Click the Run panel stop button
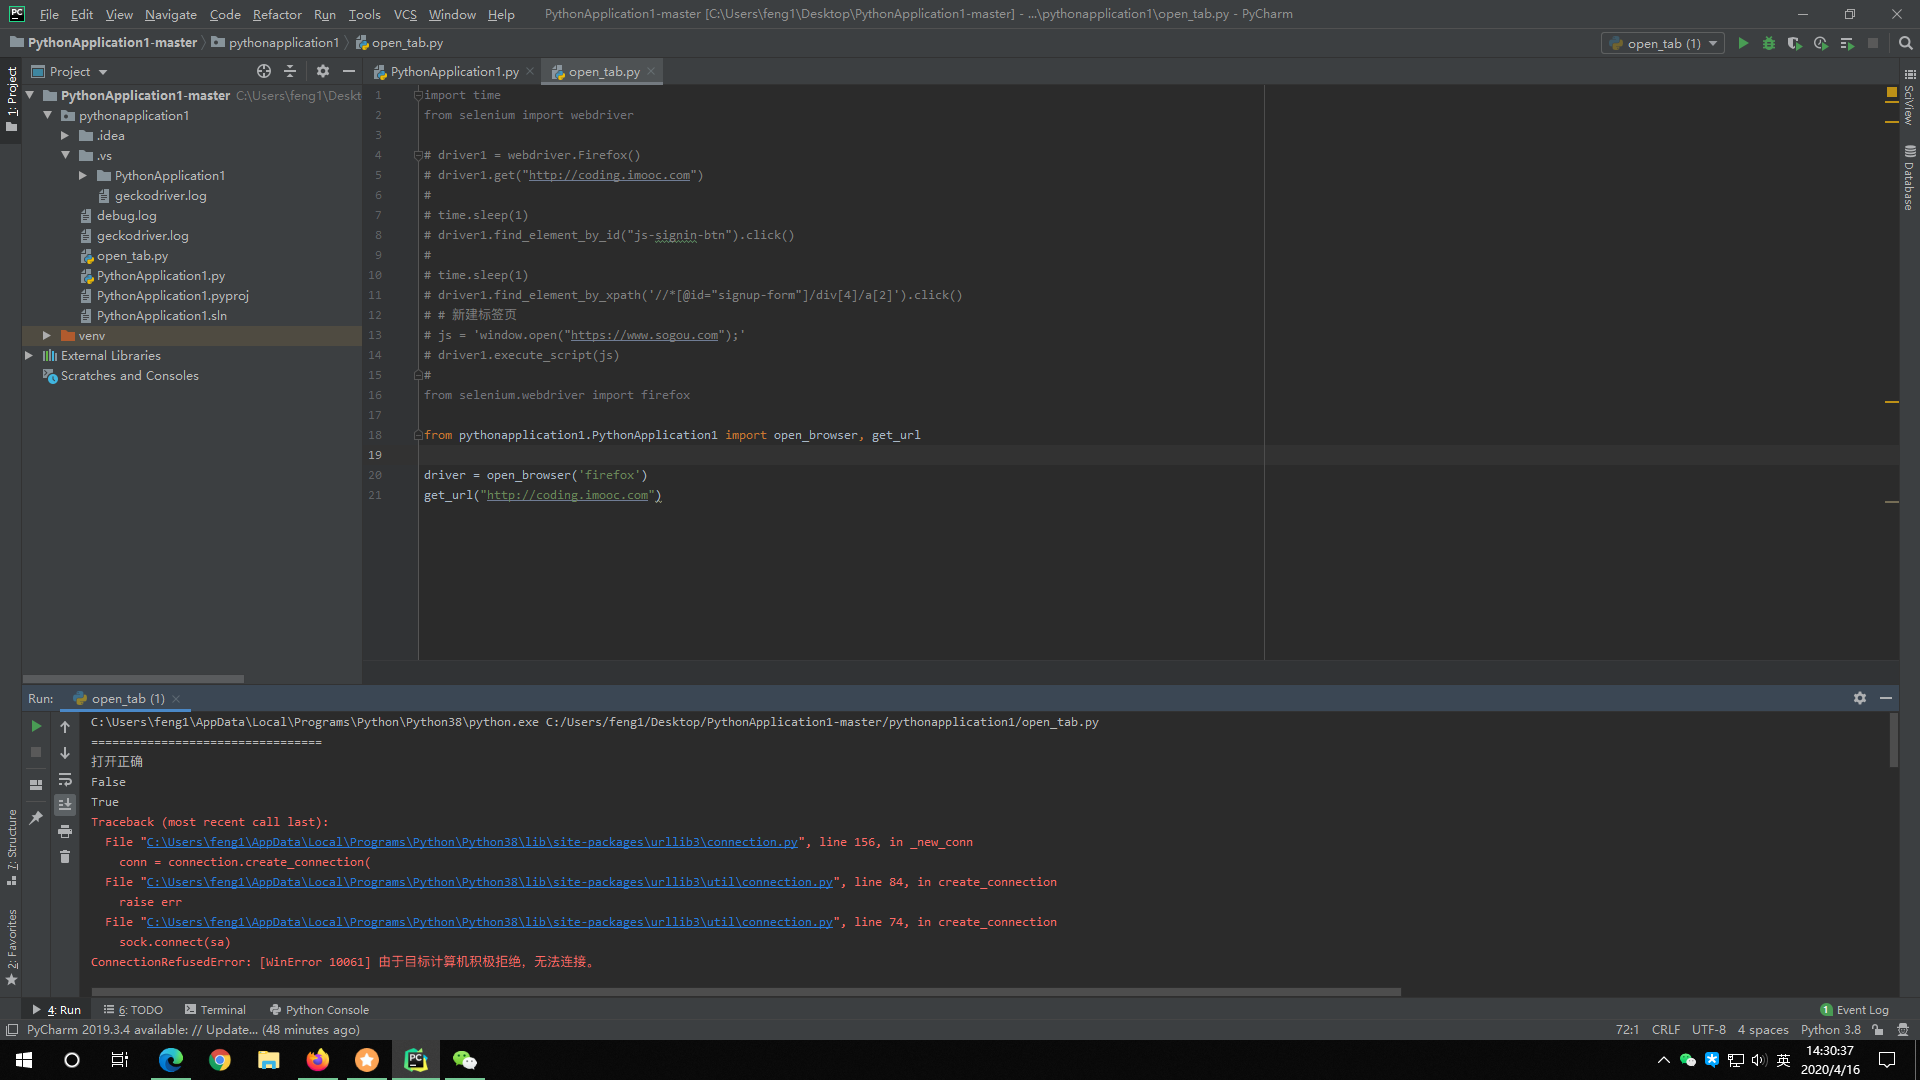The image size is (1920, 1080). (x=36, y=752)
